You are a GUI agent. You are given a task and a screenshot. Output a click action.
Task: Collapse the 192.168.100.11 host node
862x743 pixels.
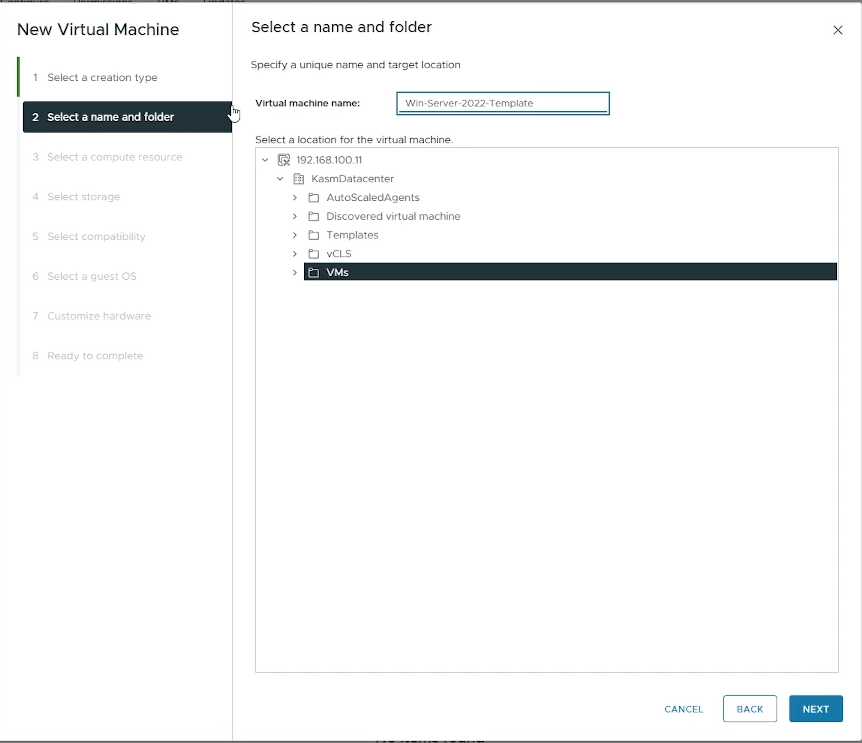tap(265, 159)
